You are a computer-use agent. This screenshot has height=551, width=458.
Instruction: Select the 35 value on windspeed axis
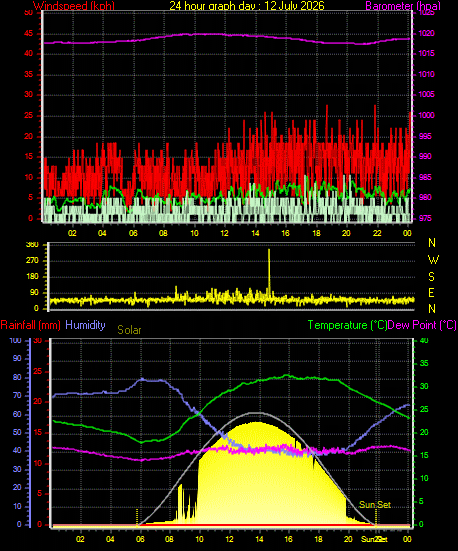click(28, 74)
